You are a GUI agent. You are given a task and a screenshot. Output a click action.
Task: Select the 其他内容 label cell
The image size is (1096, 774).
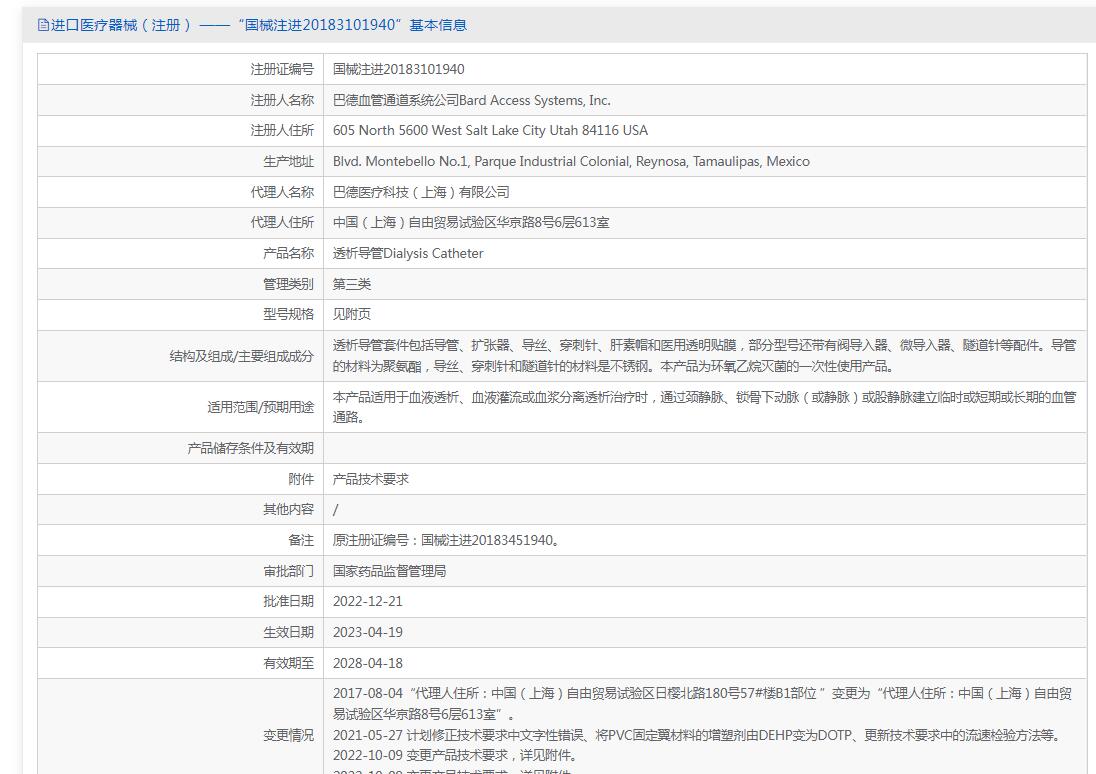[x=180, y=510]
